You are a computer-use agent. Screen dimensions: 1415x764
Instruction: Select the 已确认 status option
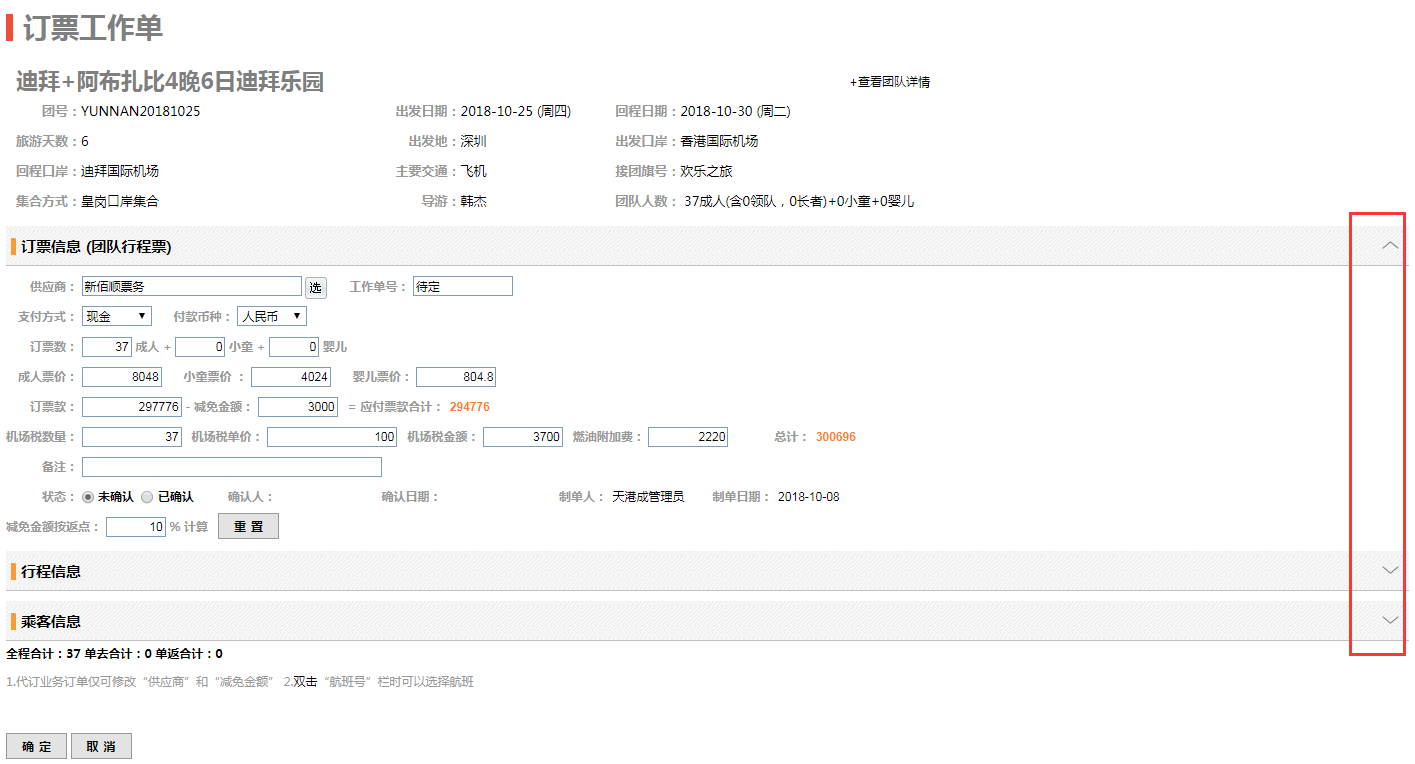pos(147,497)
